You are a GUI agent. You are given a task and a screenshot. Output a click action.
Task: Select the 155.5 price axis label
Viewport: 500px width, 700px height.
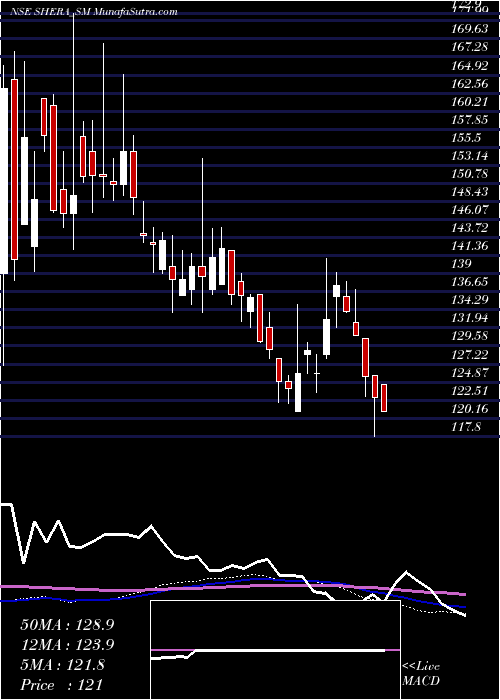(467, 138)
